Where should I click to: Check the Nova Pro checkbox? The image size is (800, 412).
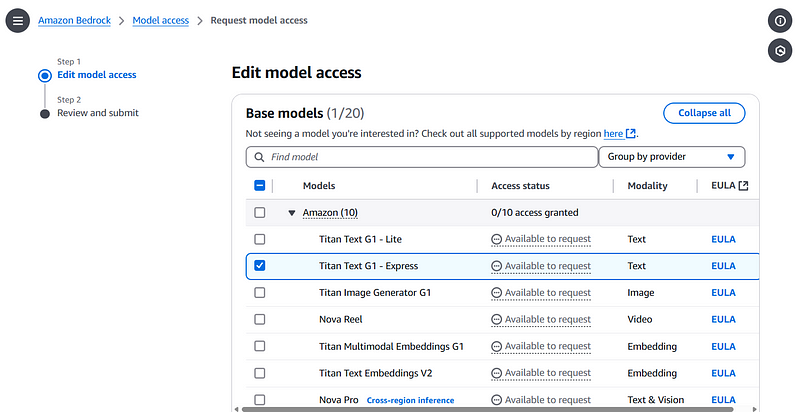(x=260, y=400)
